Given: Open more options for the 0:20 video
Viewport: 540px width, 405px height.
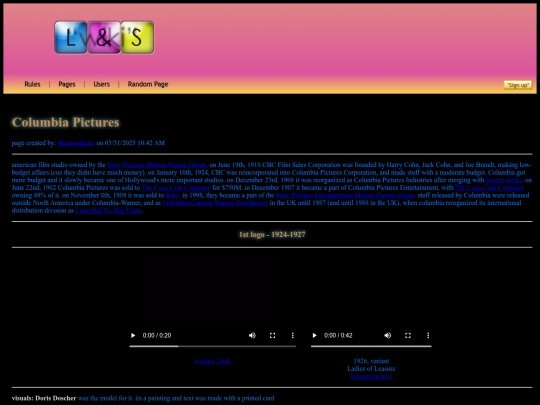Looking at the screenshot, I should click(x=293, y=335).
